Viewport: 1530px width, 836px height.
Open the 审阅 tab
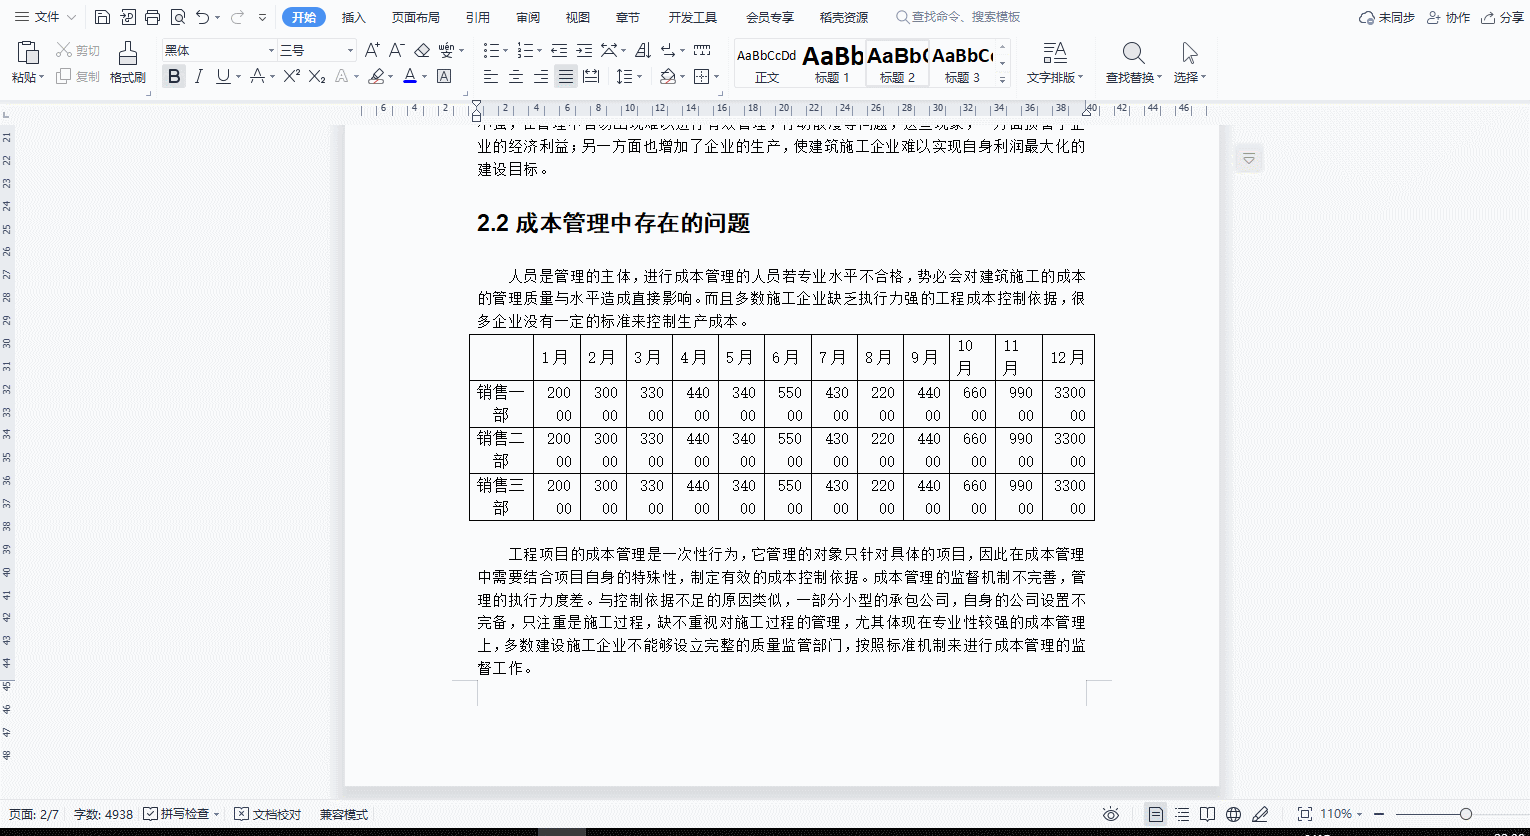(528, 17)
